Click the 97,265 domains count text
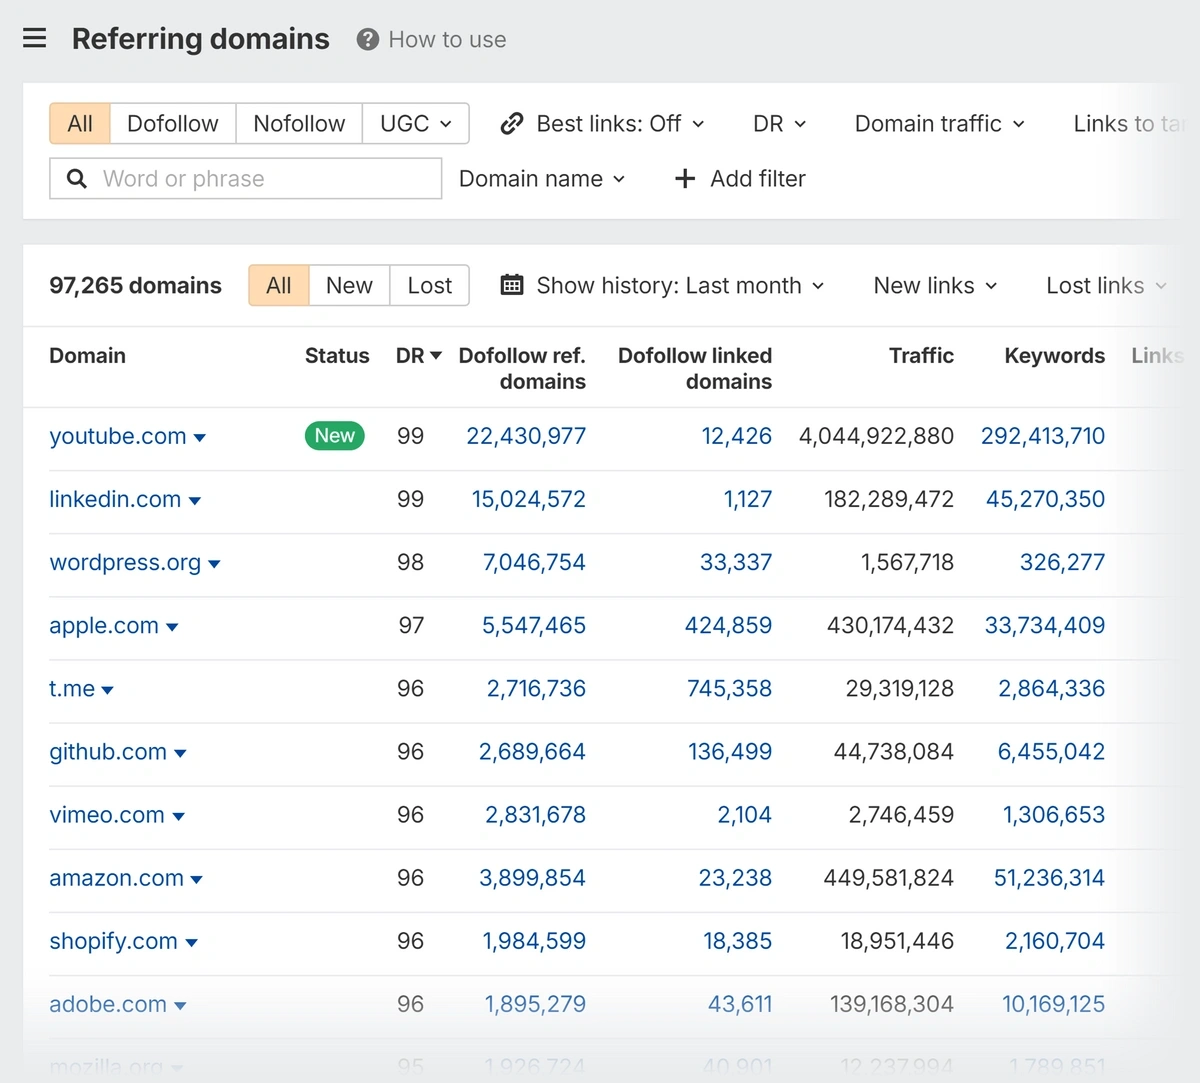 click(135, 286)
